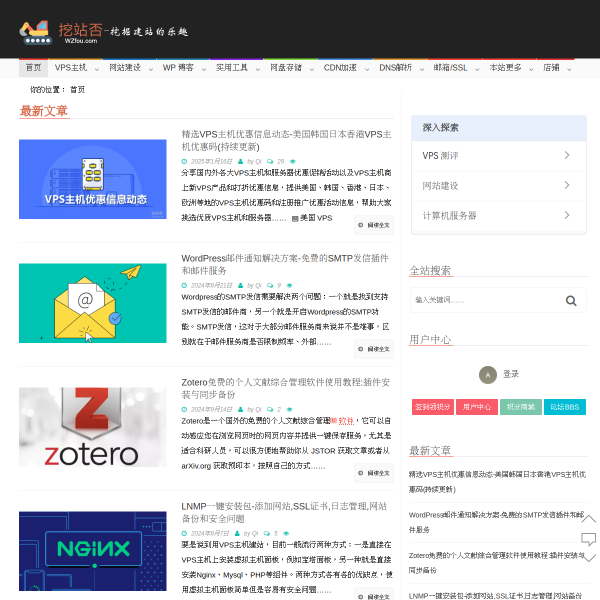Expand the 网站建设 nav dropdown arrow

pos(151,69)
